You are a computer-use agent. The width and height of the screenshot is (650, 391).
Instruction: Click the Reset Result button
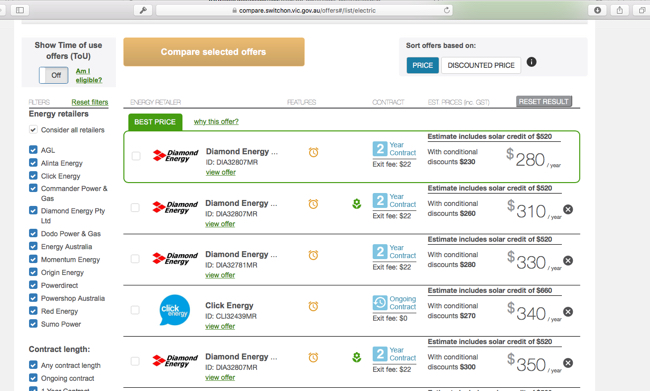(x=544, y=102)
